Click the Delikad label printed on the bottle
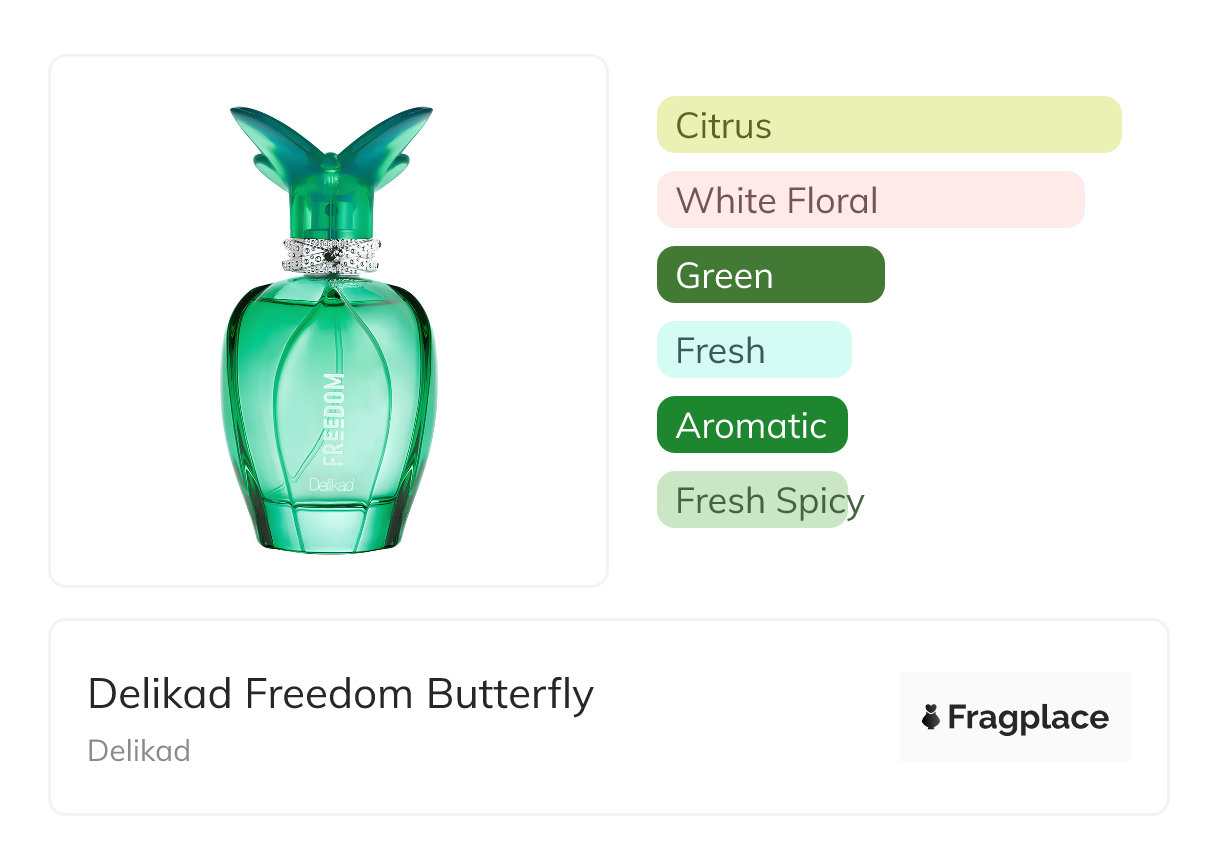 click(331, 486)
